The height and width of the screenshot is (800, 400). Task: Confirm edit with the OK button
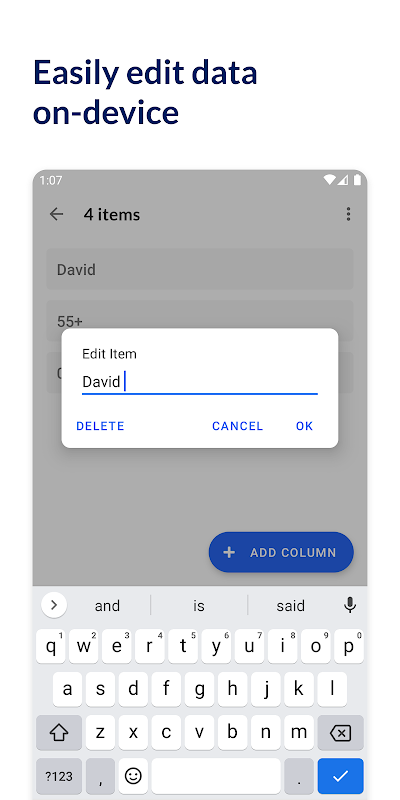304,426
